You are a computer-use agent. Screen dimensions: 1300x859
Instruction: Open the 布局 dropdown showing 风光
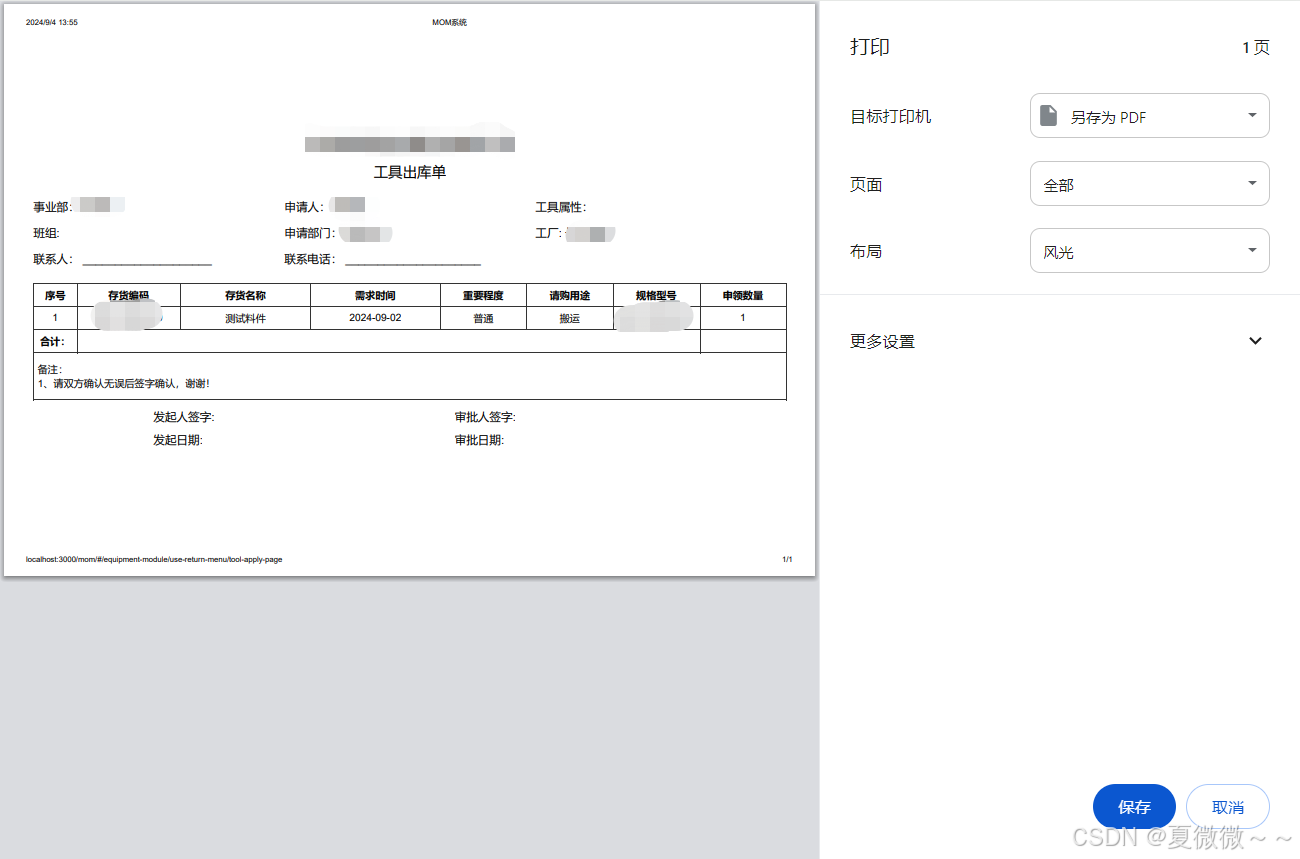[1149, 252]
